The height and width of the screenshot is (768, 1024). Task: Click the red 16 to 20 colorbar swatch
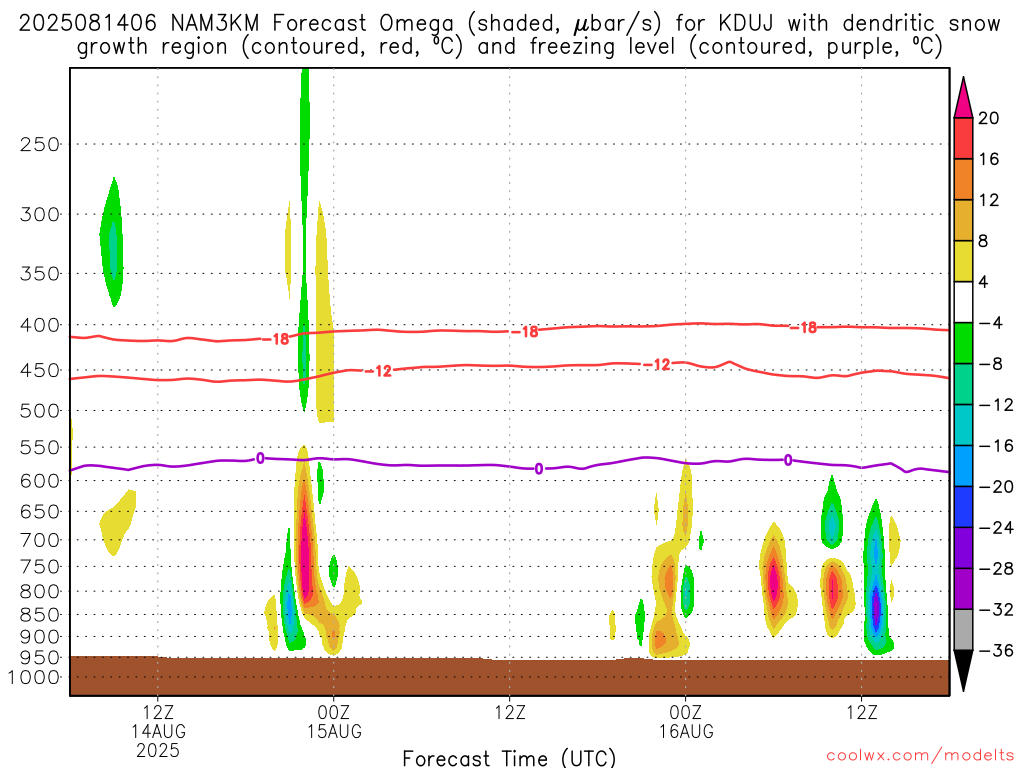[963, 138]
